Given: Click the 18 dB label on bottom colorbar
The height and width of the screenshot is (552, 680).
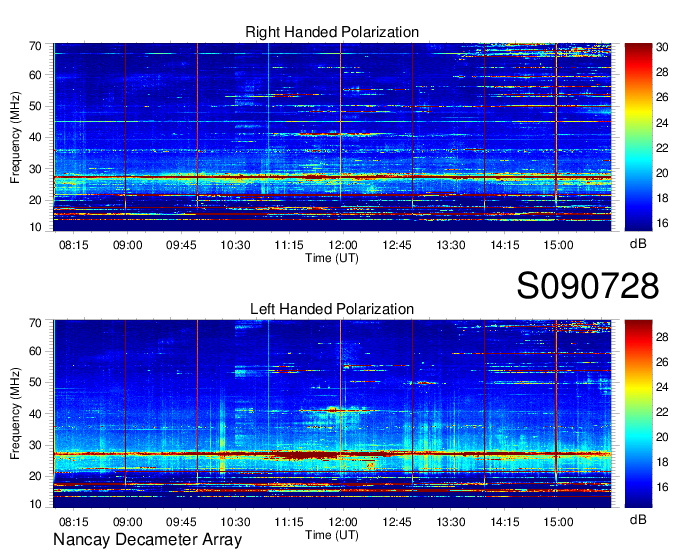Looking at the screenshot, I should tap(662, 462).
